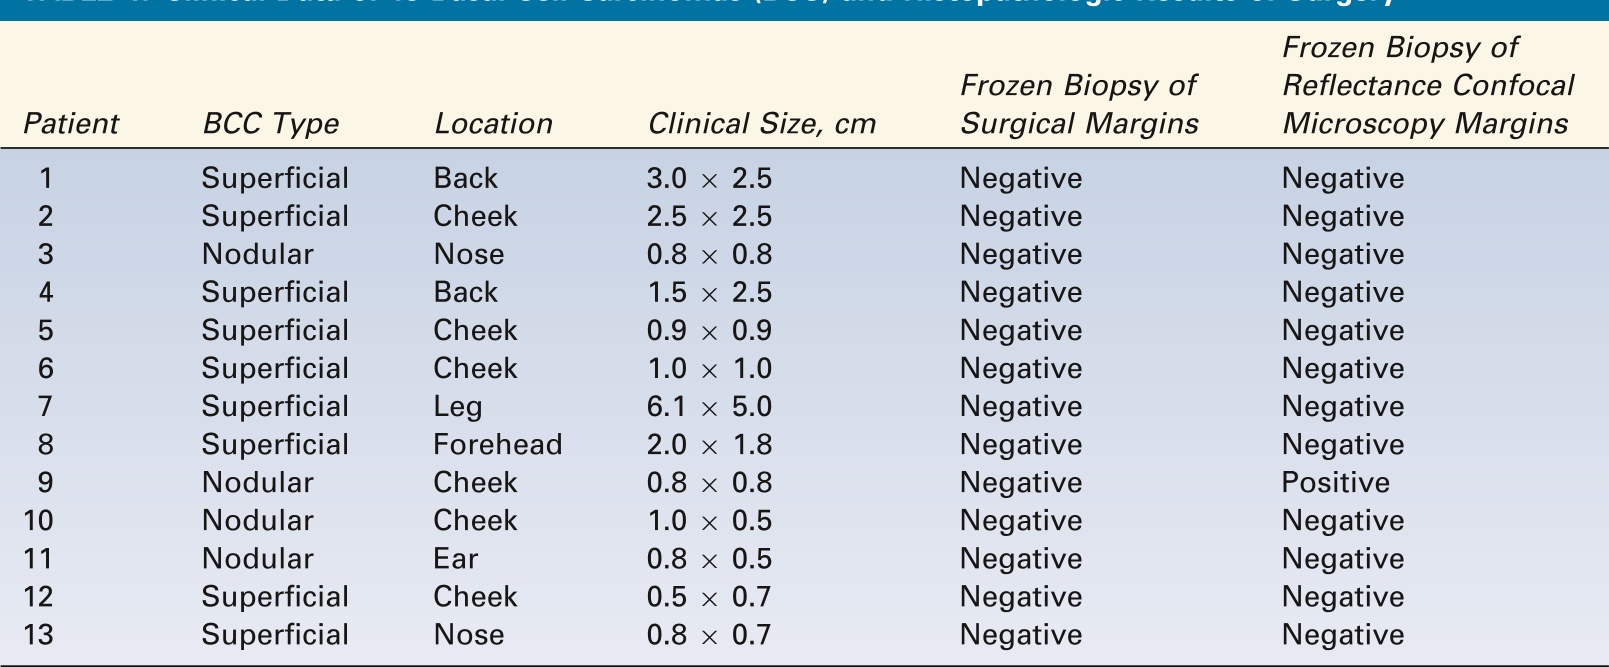Viewport: 1609px width, 667px height.
Task: Select the "Leg" location cell
Action: (458, 407)
